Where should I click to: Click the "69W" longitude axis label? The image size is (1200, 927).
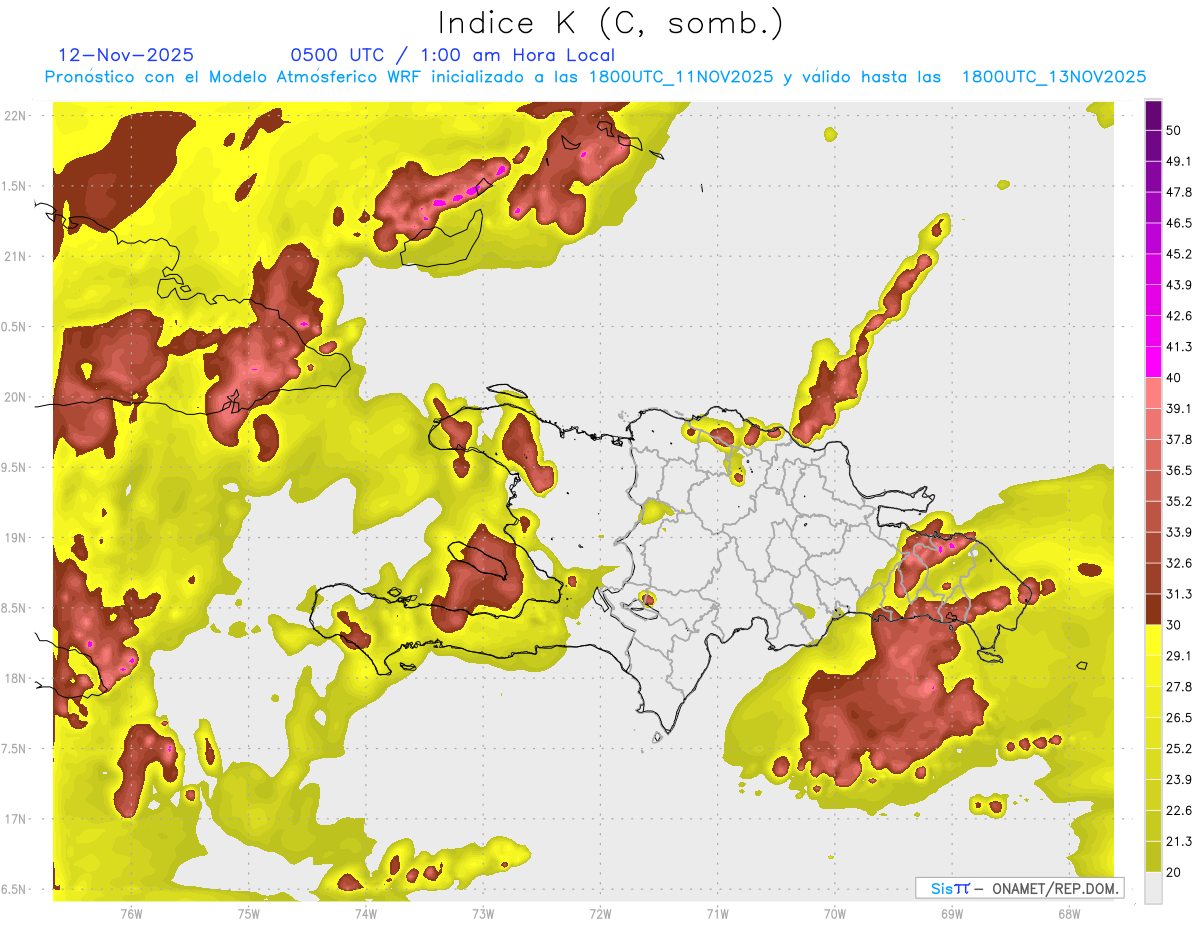tap(952, 913)
